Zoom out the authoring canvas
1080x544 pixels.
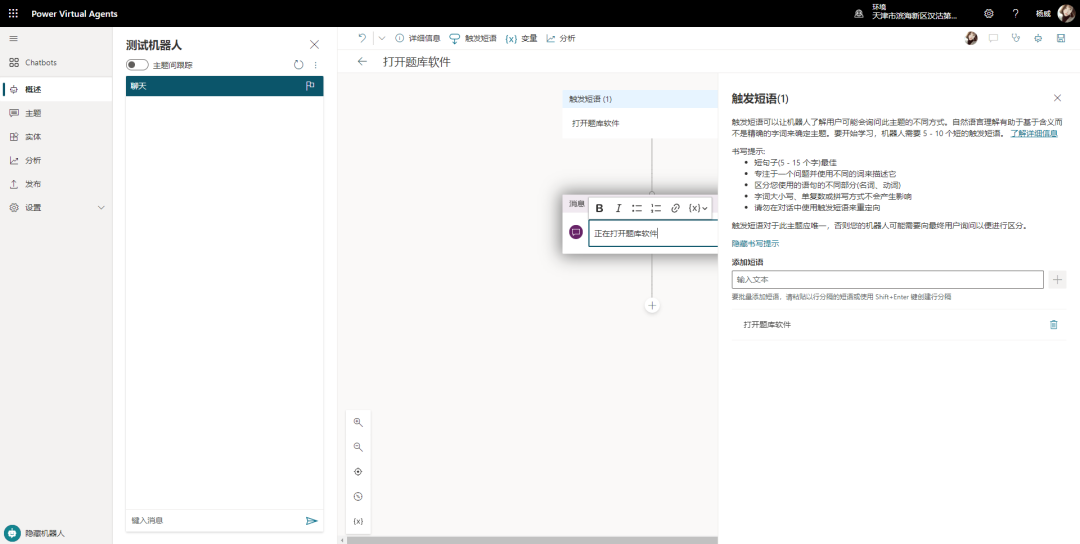[x=358, y=447]
